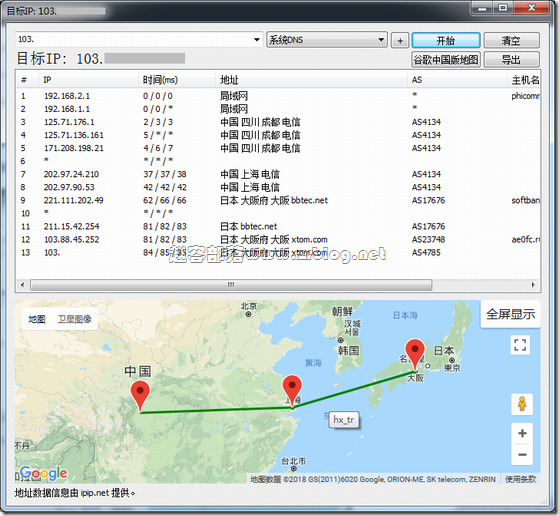Zoom in the map with plus icon
This screenshot has width=559, height=516.
[x=522, y=433]
